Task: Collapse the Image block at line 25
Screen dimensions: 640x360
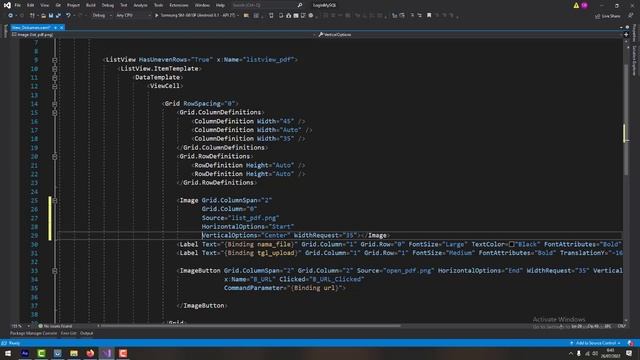Action: (55, 200)
